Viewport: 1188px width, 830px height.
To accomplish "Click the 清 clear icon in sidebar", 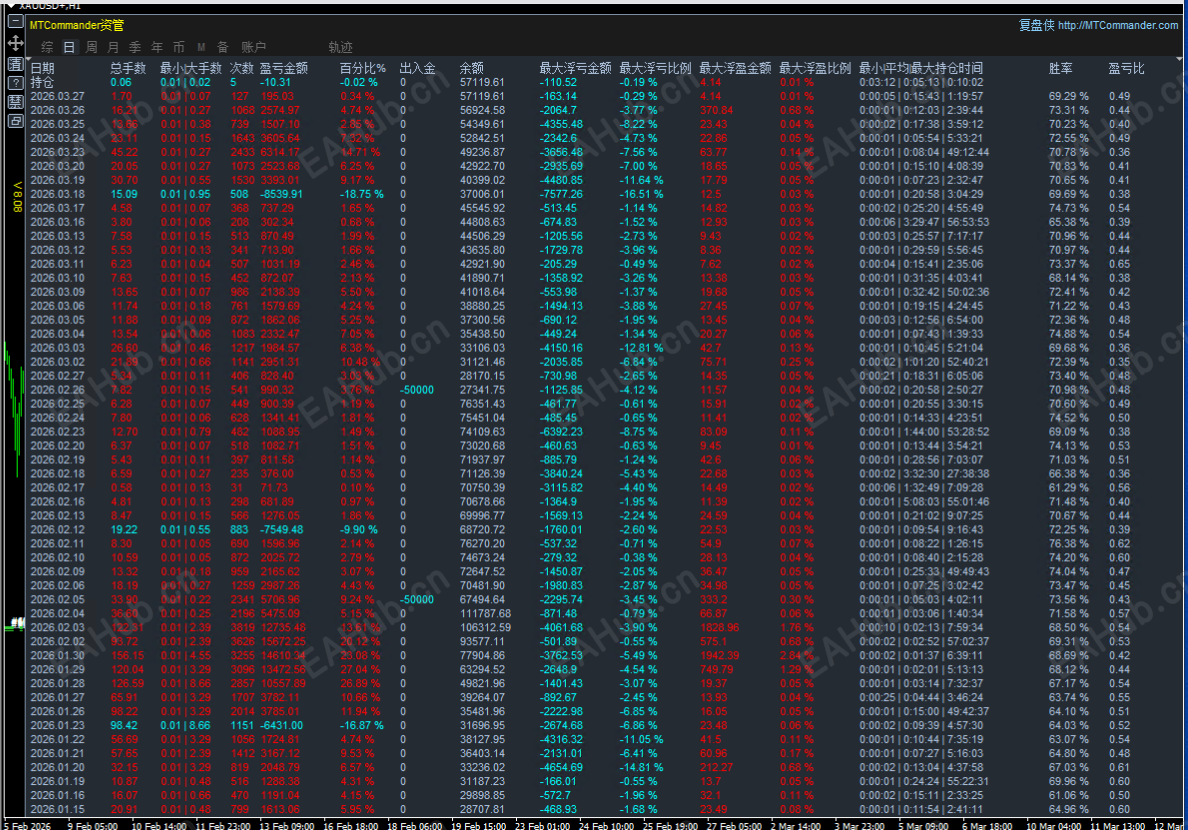I will coord(15,63).
